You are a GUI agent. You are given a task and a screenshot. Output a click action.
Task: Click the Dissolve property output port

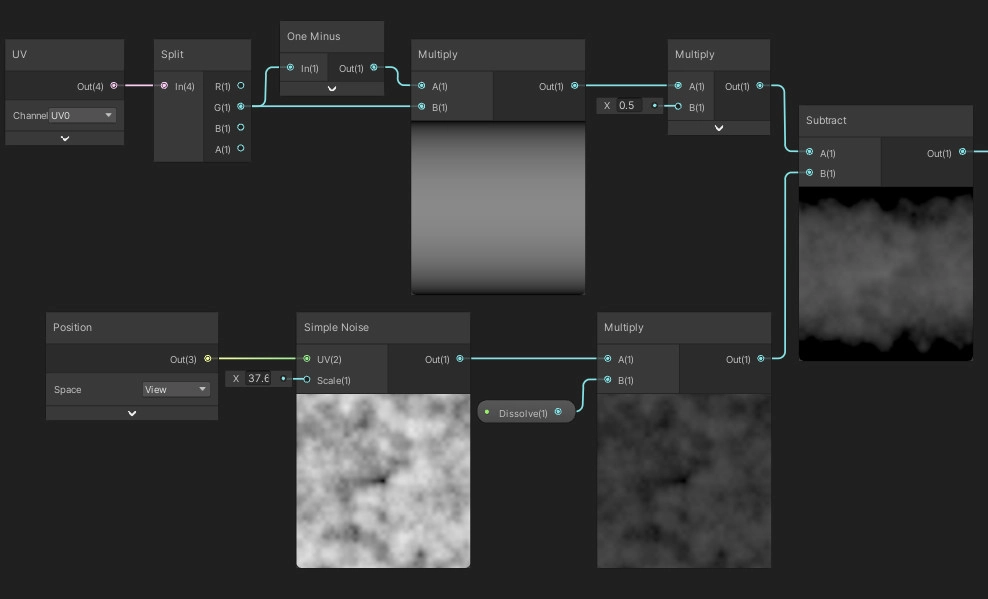pyautogui.click(x=558, y=412)
